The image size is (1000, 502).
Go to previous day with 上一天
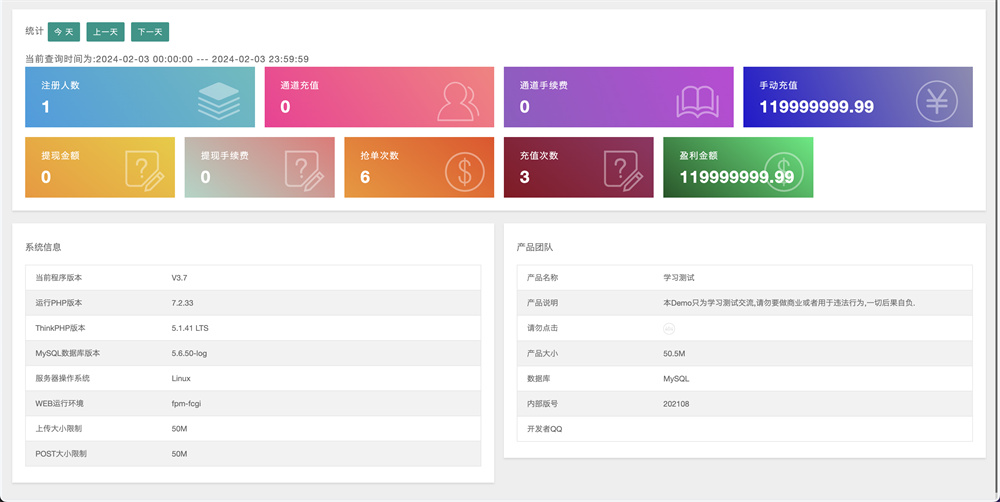pos(105,32)
